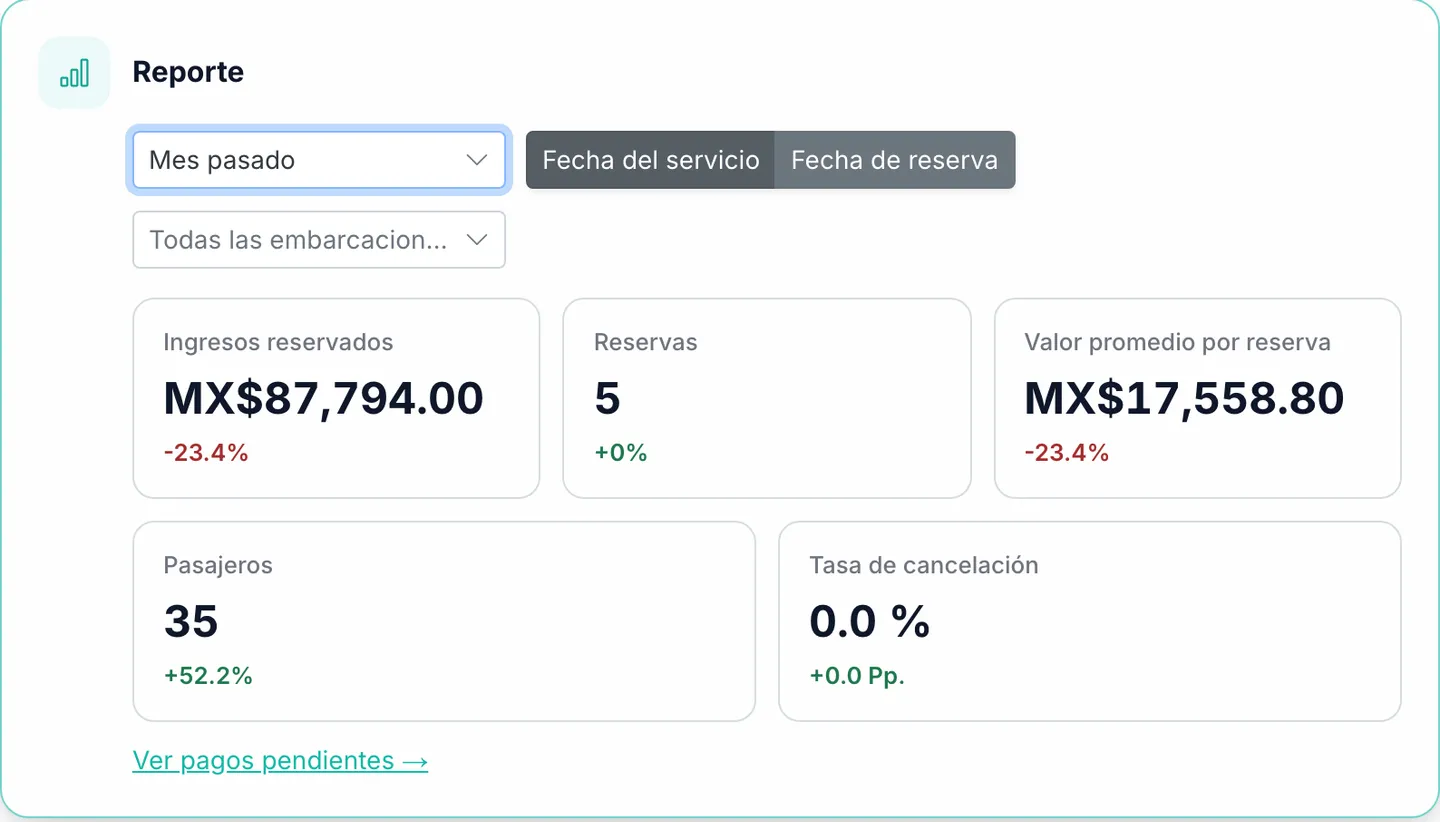Click 'Valor promedio por reserva' label
The height and width of the screenshot is (822, 1440).
1177,343
